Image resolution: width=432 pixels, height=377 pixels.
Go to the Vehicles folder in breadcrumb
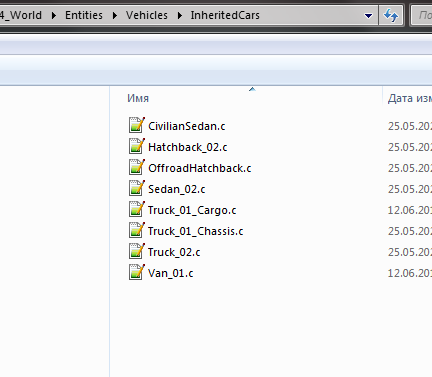147,15
